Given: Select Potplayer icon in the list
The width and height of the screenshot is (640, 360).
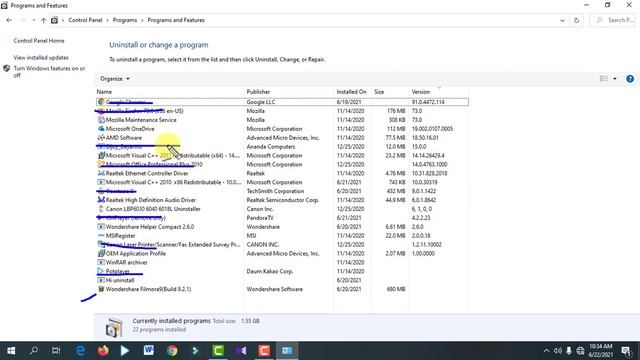Looking at the screenshot, I should coord(101,271).
